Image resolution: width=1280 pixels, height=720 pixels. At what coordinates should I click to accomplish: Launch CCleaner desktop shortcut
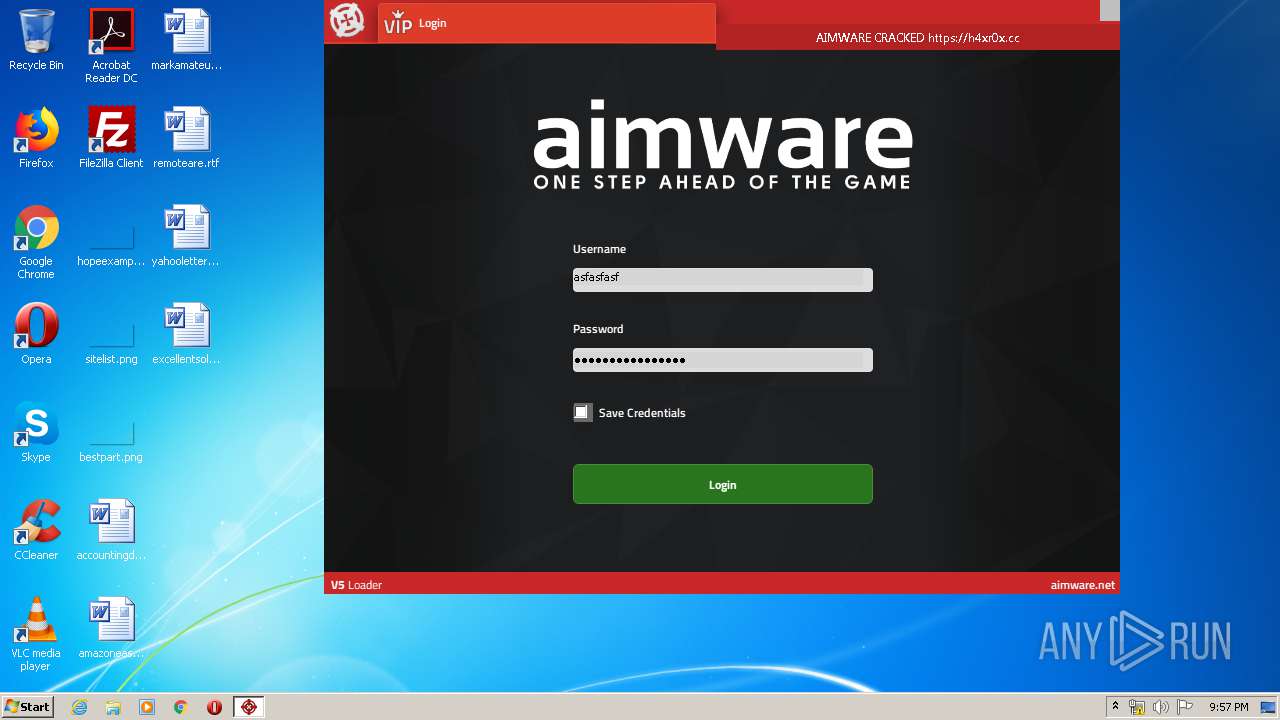(36, 530)
